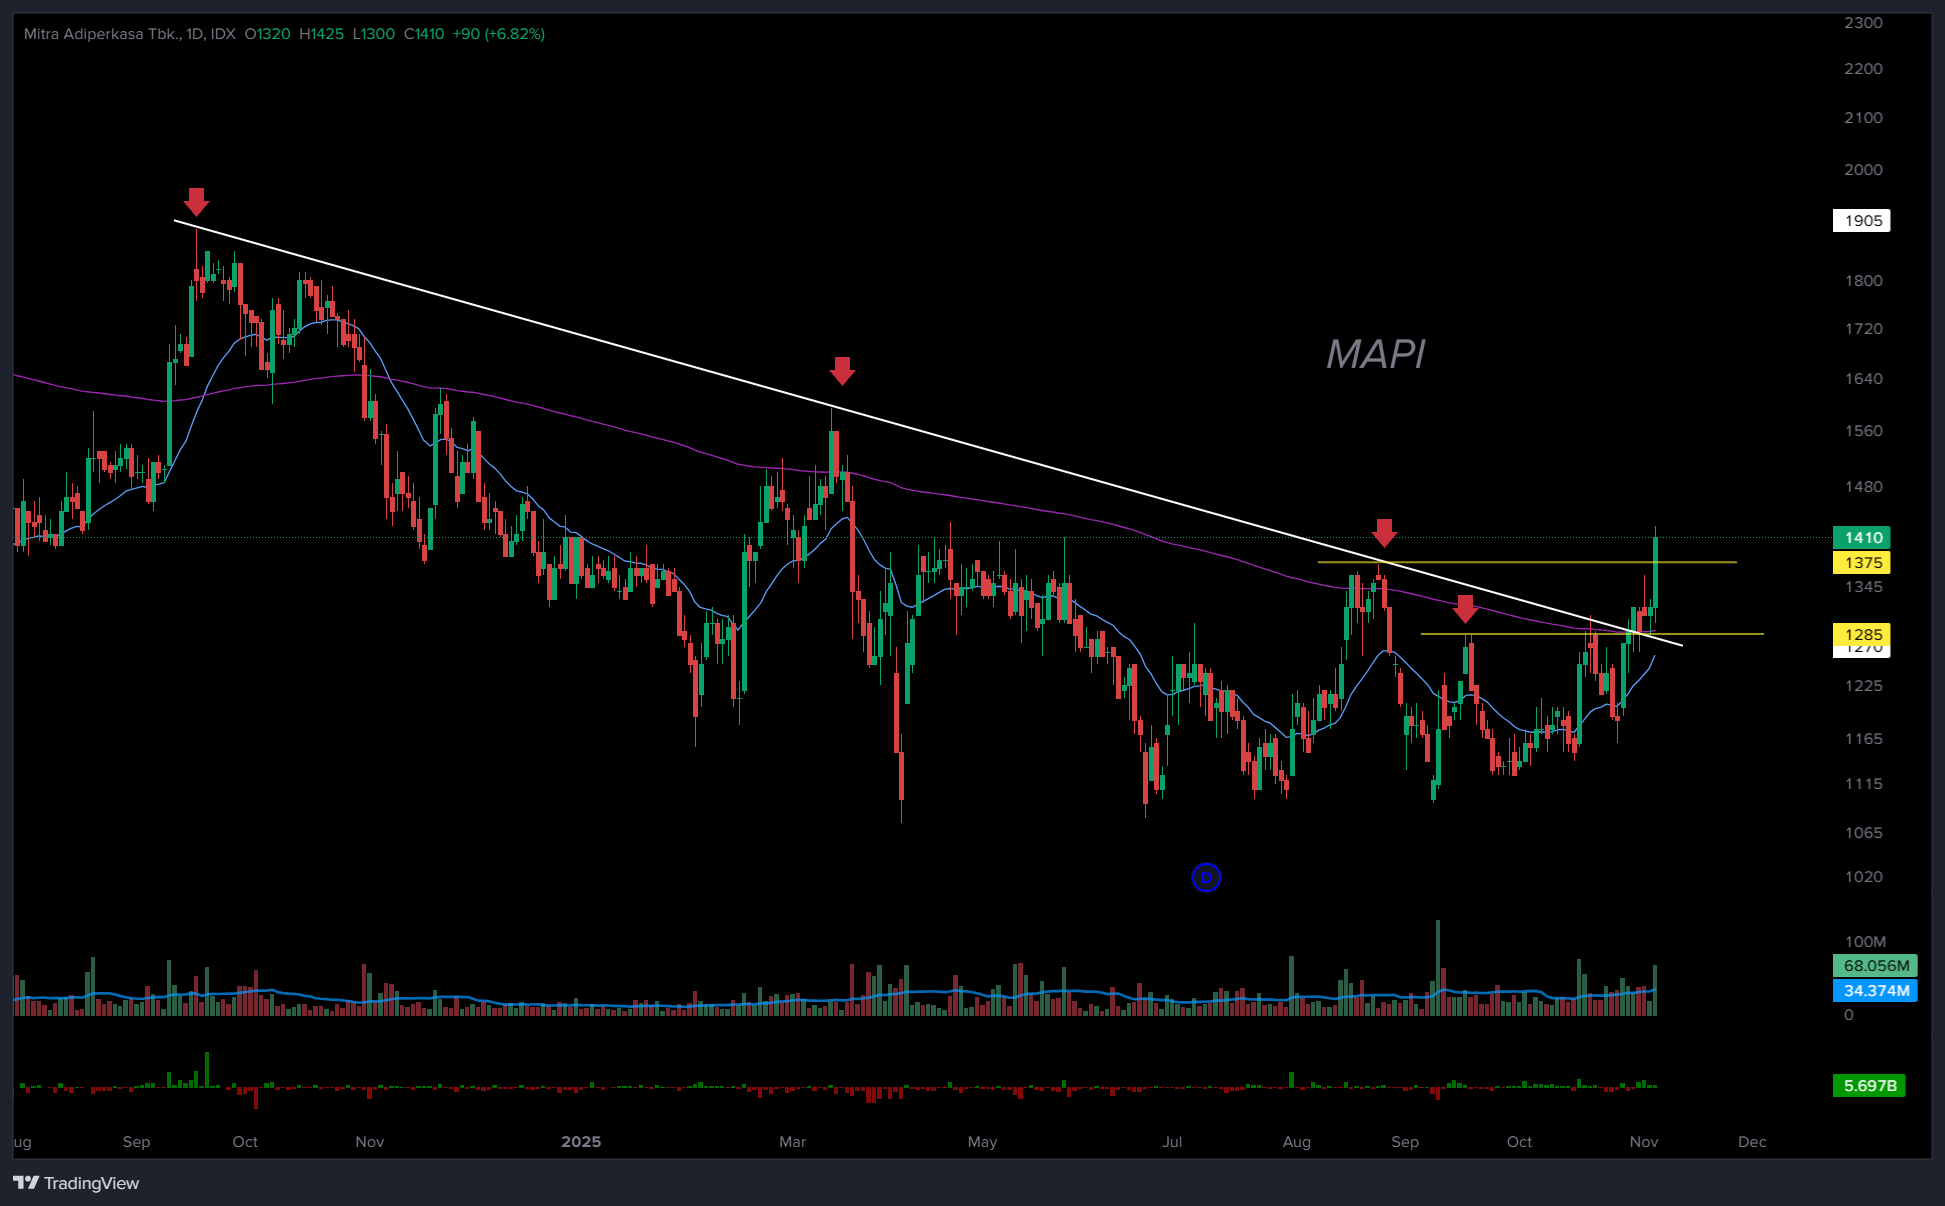Click the 1410 current price label
The image size is (1945, 1206).
[1862, 538]
